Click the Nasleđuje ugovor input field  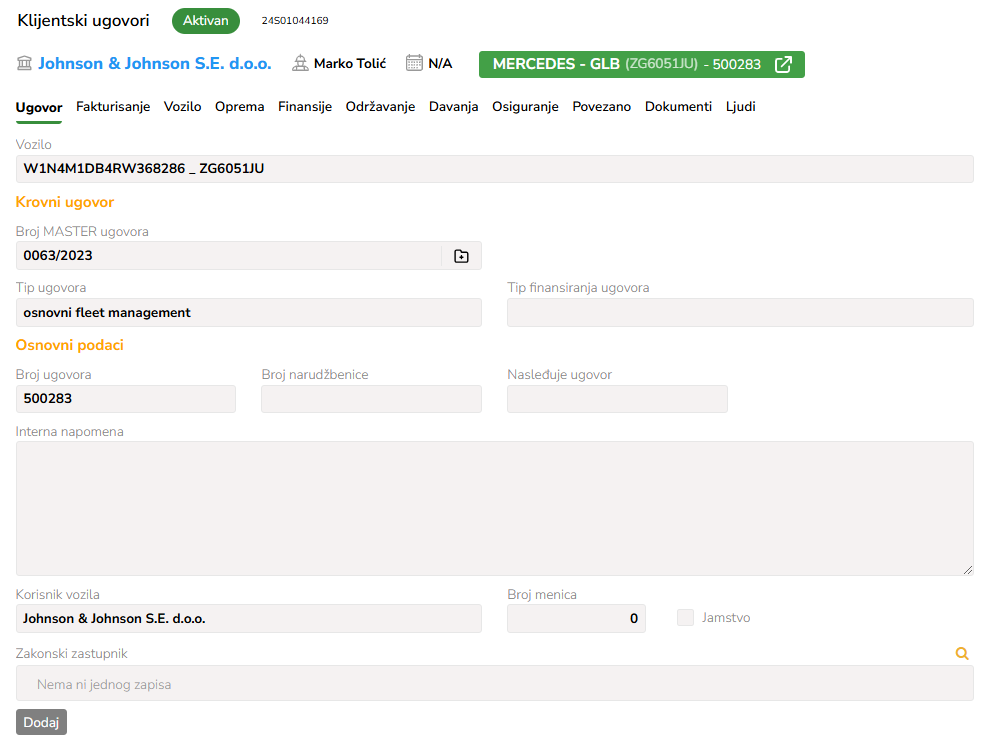617,399
